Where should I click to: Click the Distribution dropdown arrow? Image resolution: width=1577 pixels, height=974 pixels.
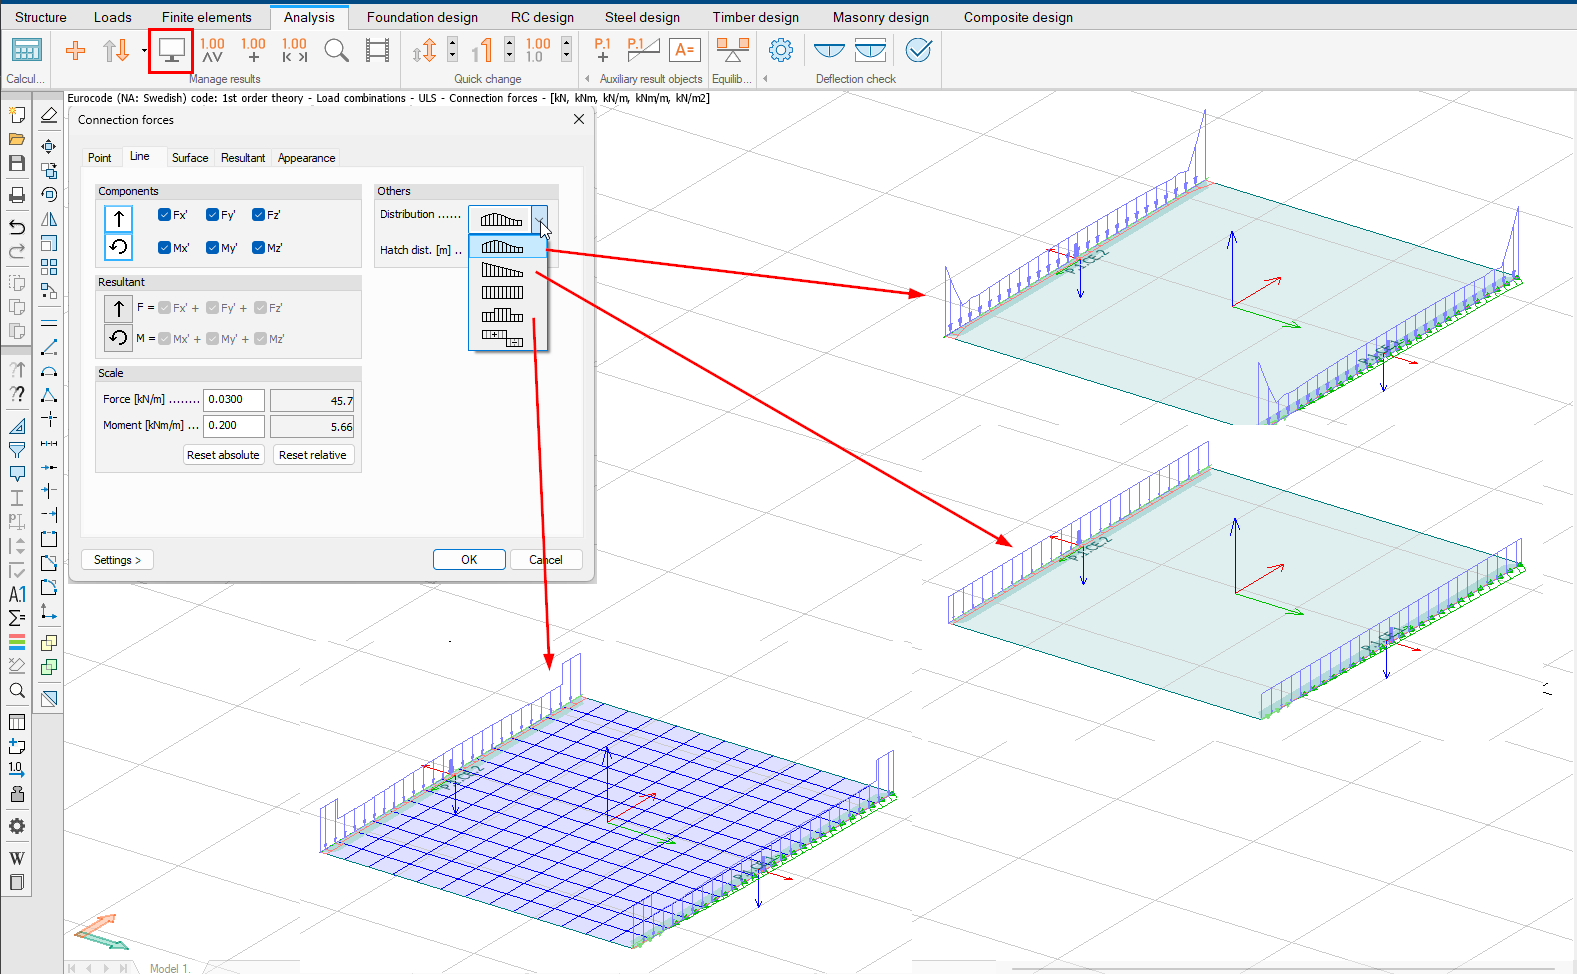coord(539,219)
